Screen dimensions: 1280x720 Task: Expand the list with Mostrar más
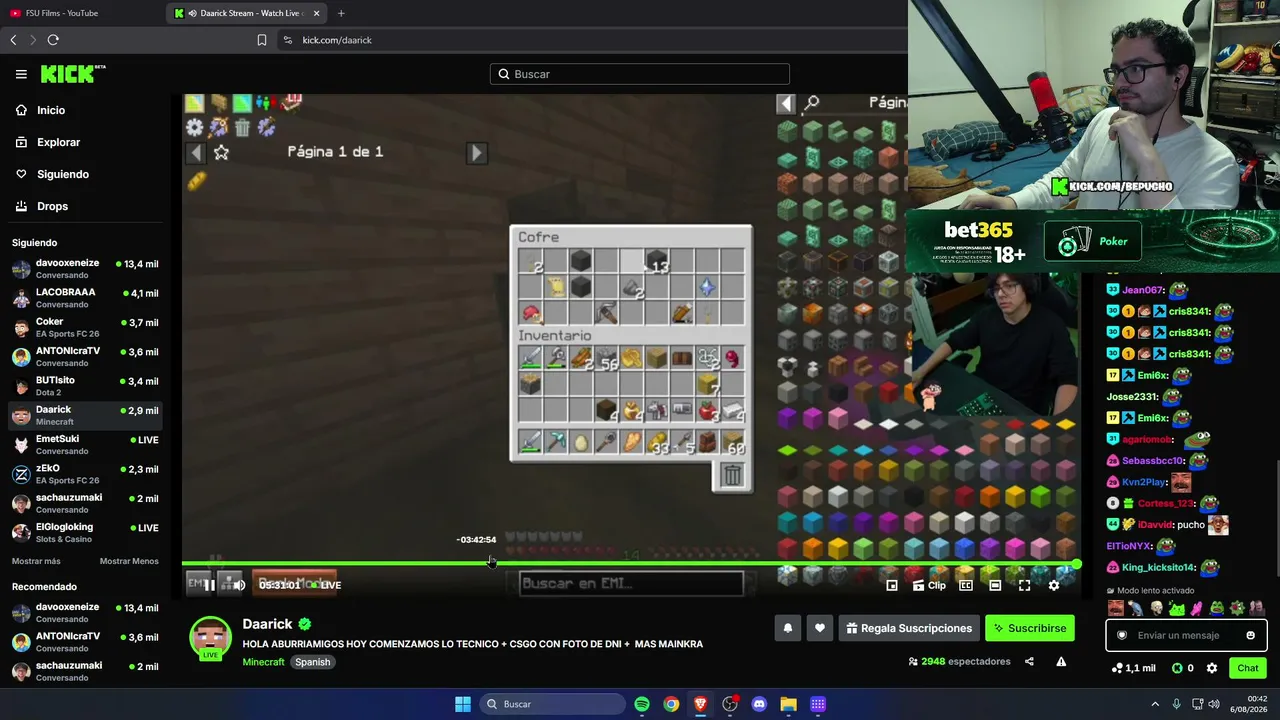point(36,561)
